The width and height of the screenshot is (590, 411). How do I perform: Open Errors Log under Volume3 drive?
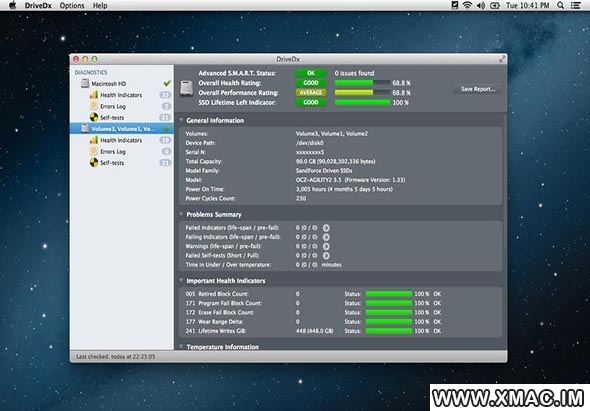click(113, 151)
